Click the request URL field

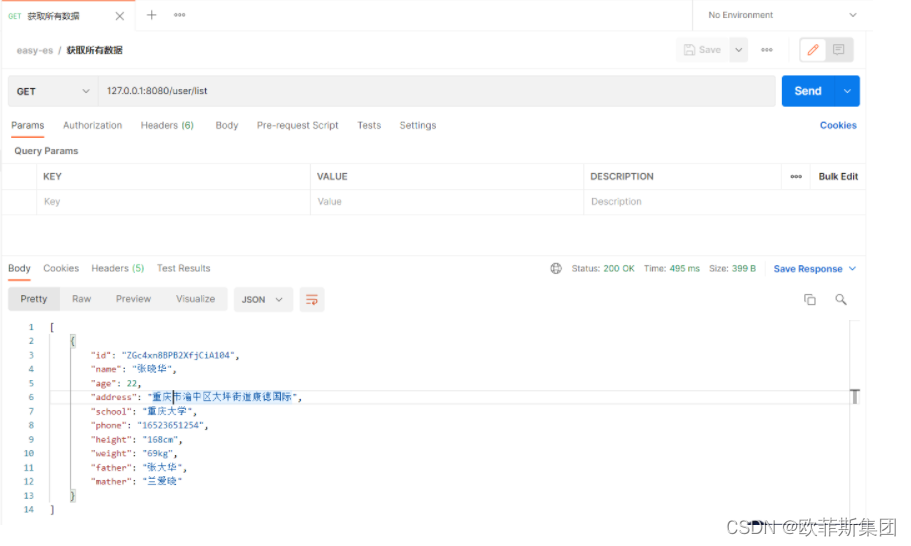coord(436,91)
